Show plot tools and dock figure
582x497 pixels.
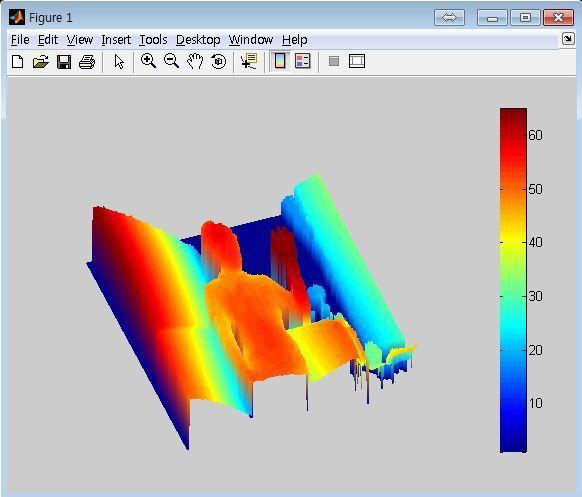coord(357,61)
